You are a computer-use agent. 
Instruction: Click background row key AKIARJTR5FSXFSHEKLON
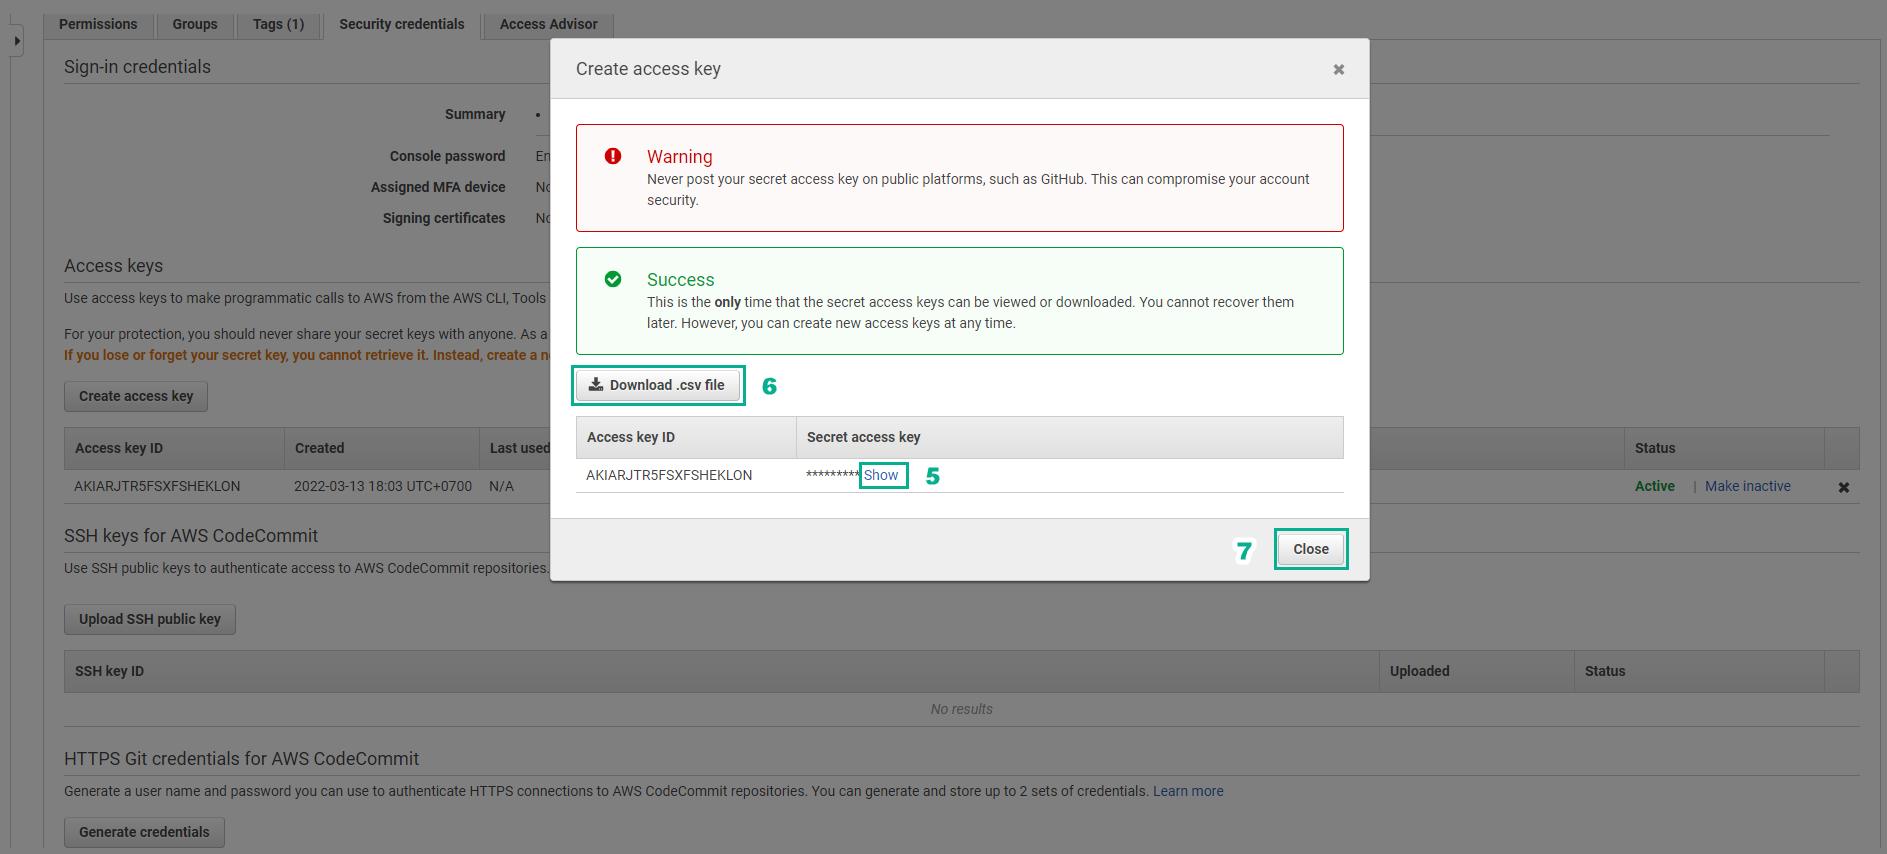coord(157,486)
